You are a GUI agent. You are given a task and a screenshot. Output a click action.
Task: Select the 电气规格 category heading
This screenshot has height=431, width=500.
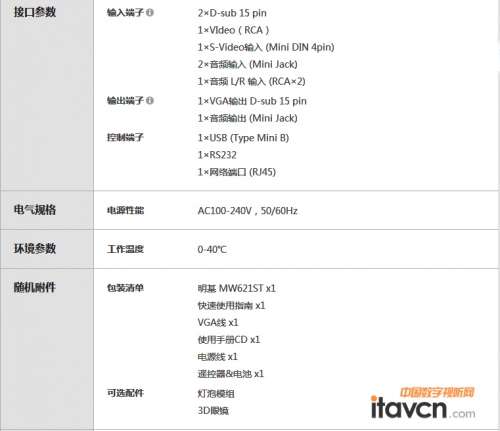click(x=35, y=210)
